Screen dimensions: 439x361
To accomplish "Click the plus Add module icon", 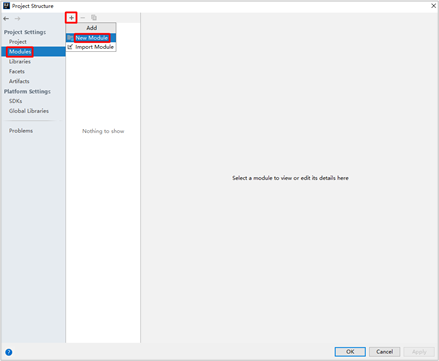I will [x=71, y=18].
